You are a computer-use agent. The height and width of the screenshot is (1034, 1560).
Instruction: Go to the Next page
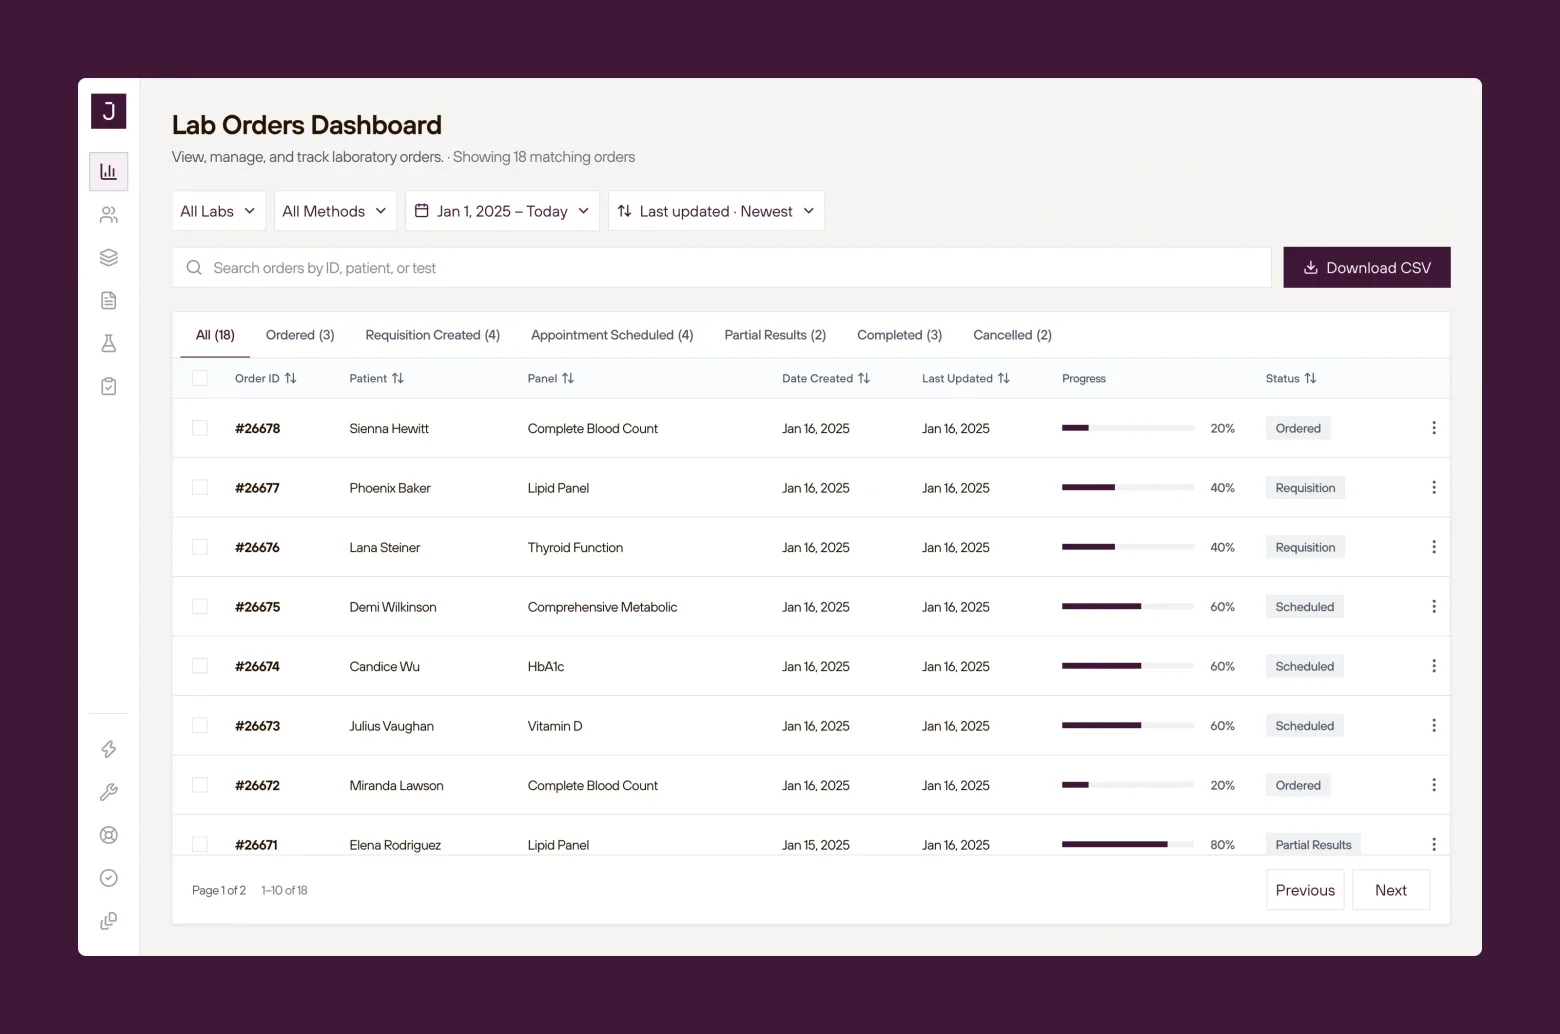[x=1391, y=890]
